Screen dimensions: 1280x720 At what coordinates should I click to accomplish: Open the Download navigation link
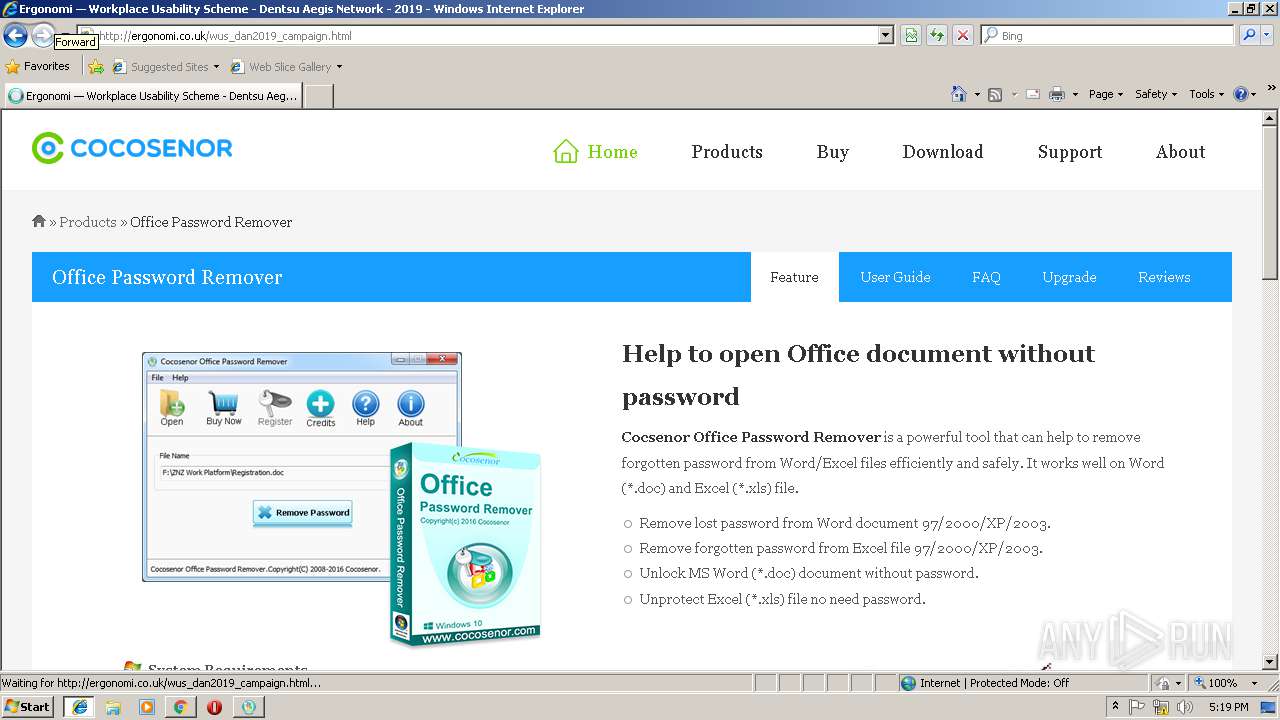[943, 152]
